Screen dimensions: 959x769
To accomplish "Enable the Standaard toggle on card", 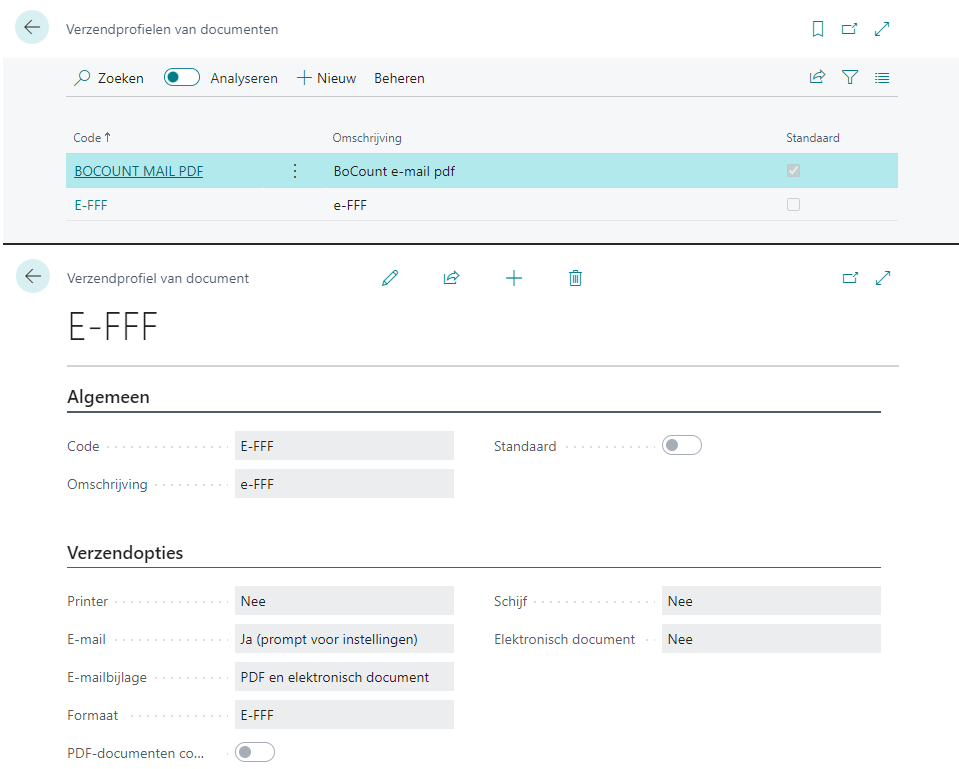I will 681,446.
